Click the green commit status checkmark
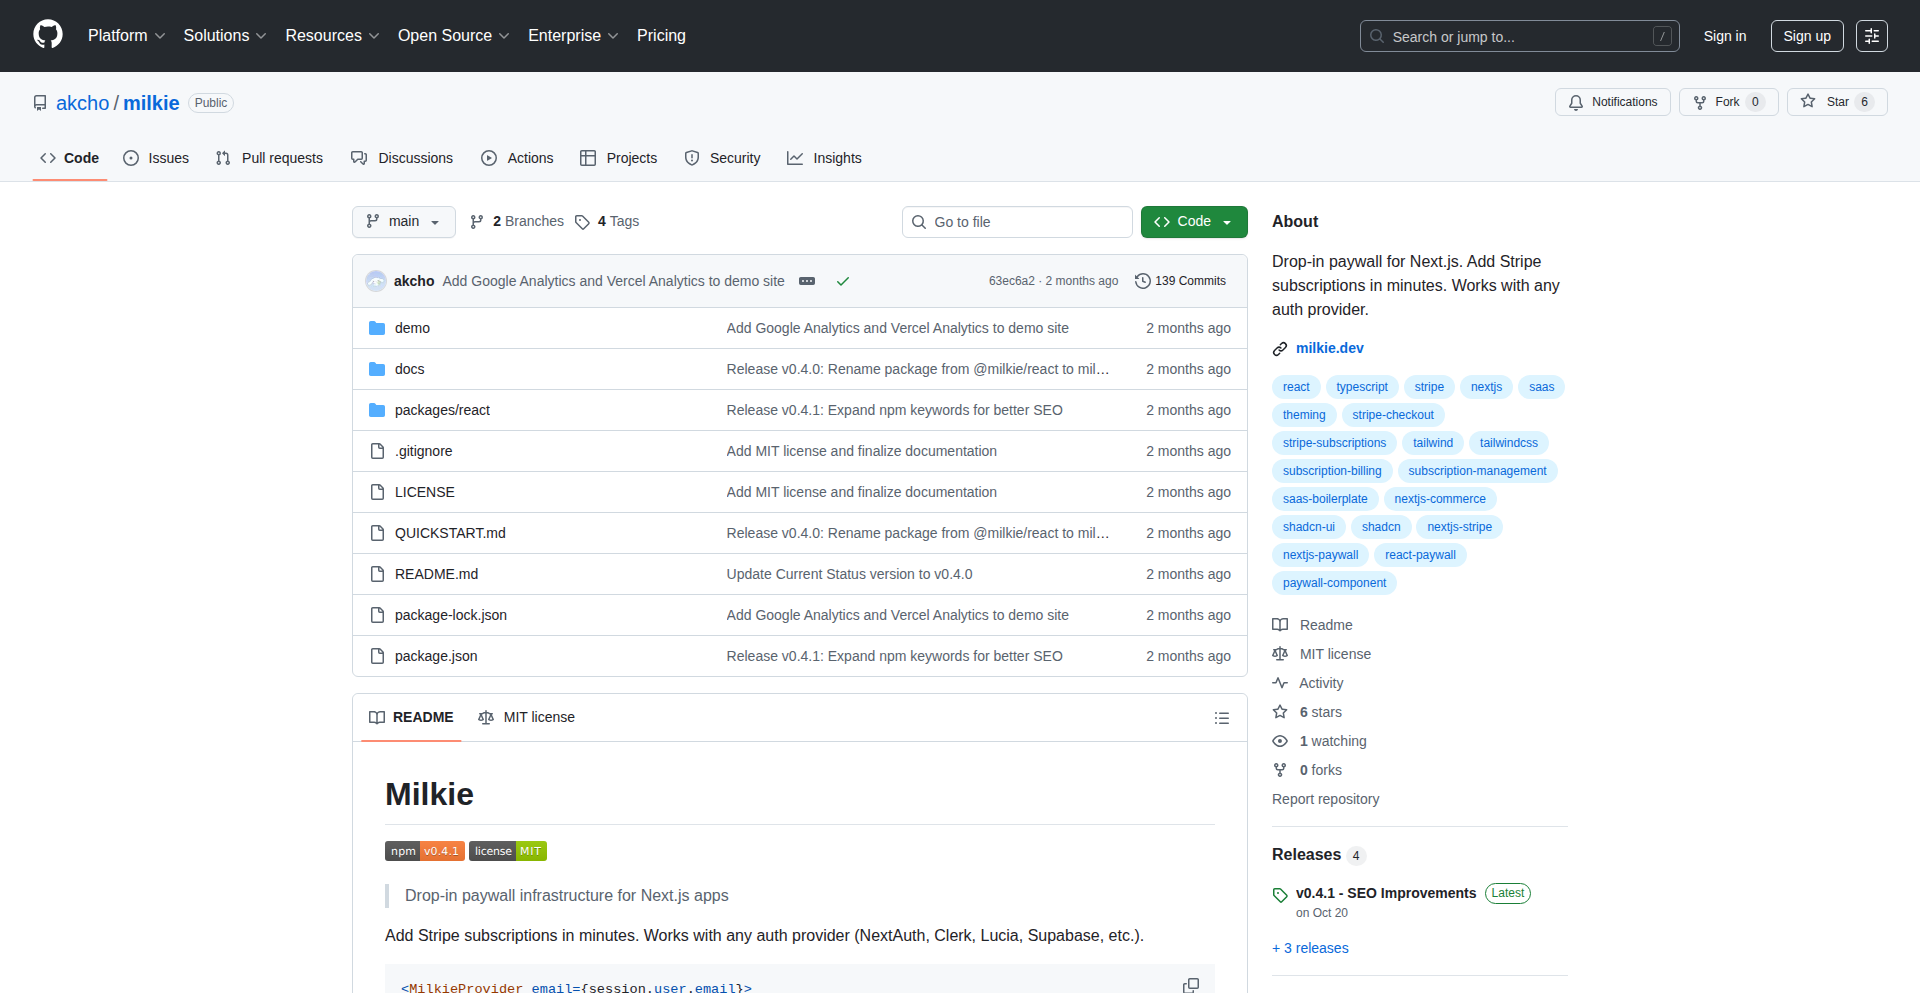The image size is (1920, 993). (843, 281)
